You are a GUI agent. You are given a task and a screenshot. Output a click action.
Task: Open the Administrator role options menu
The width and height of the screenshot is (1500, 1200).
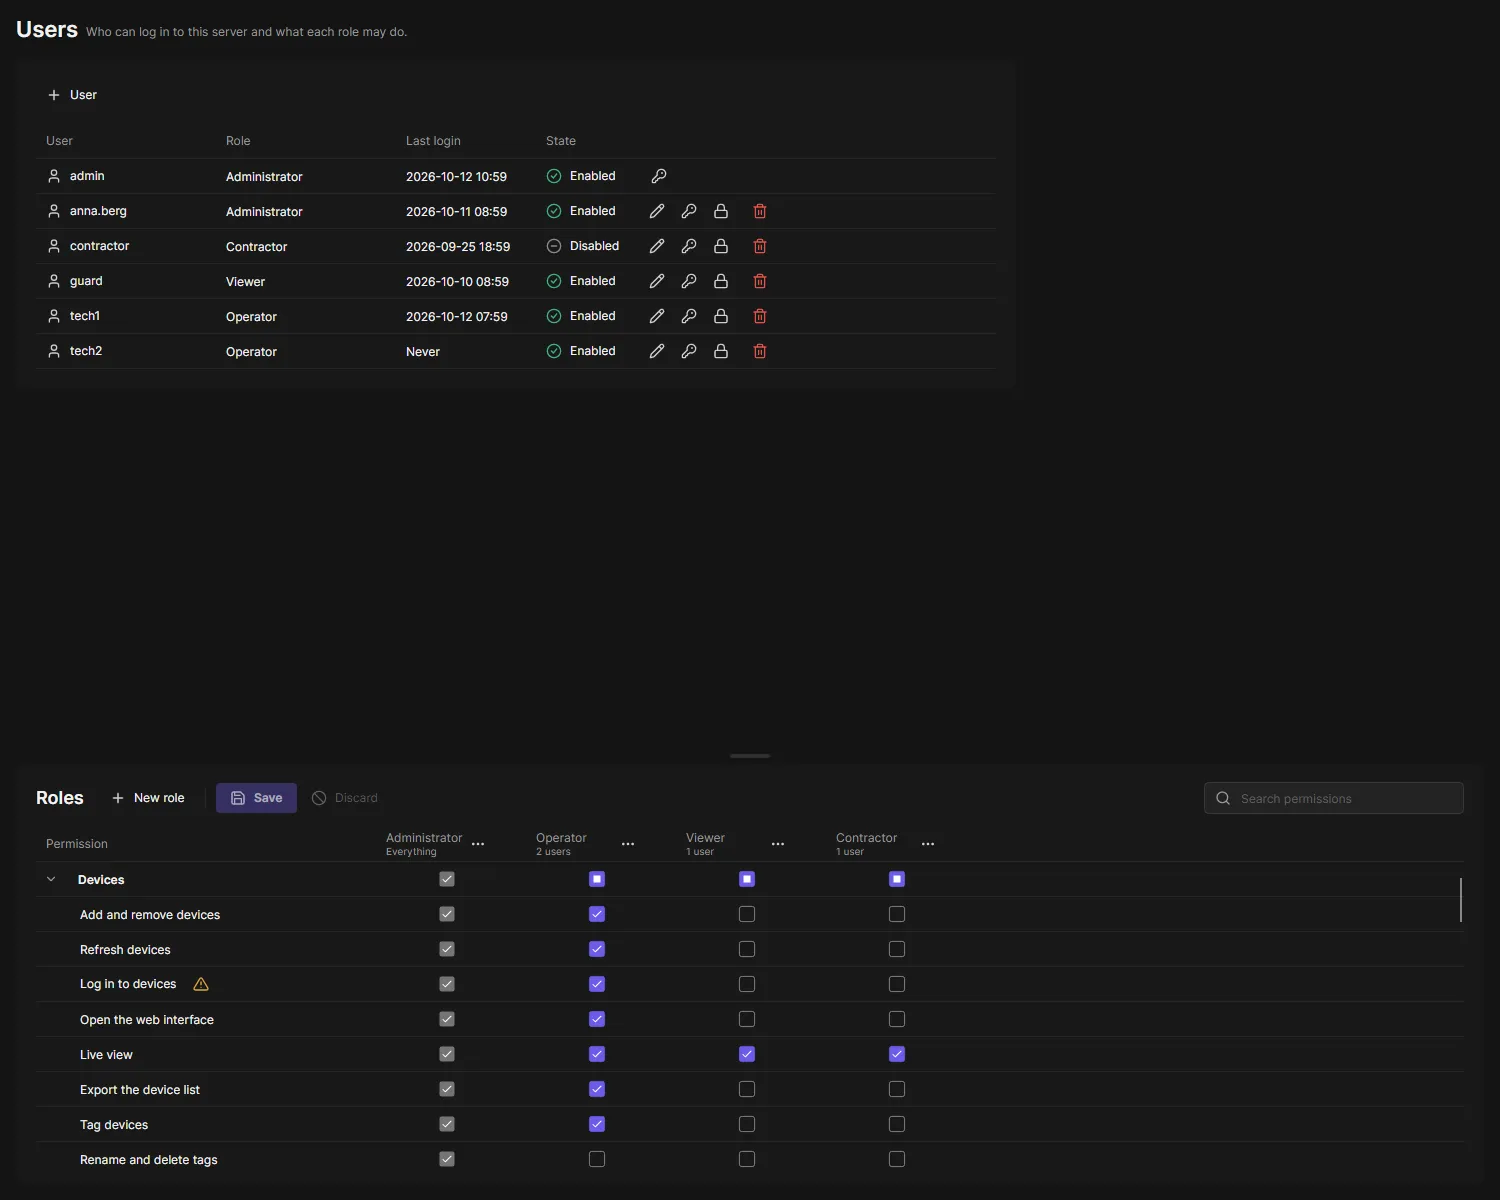coord(478,844)
